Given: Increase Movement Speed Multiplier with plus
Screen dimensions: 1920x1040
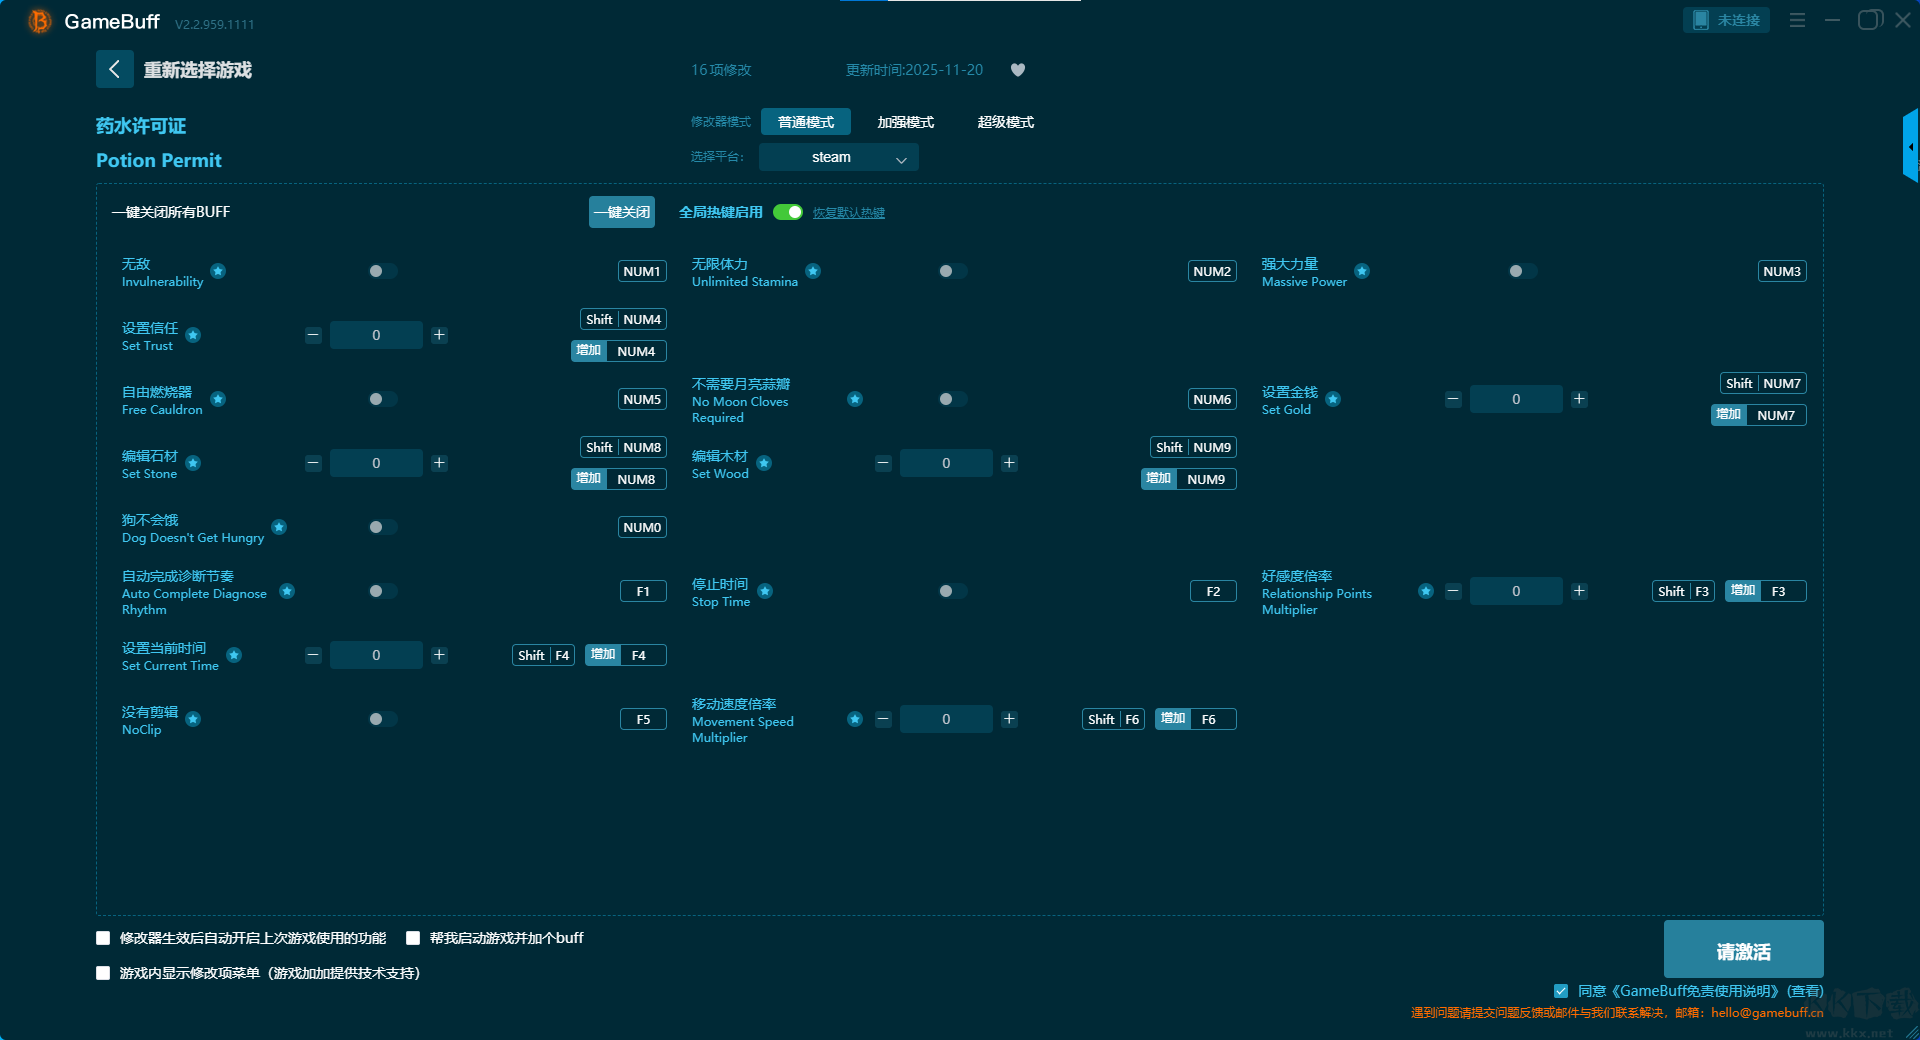Looking at the screenshot, I should coord(1009,719).
